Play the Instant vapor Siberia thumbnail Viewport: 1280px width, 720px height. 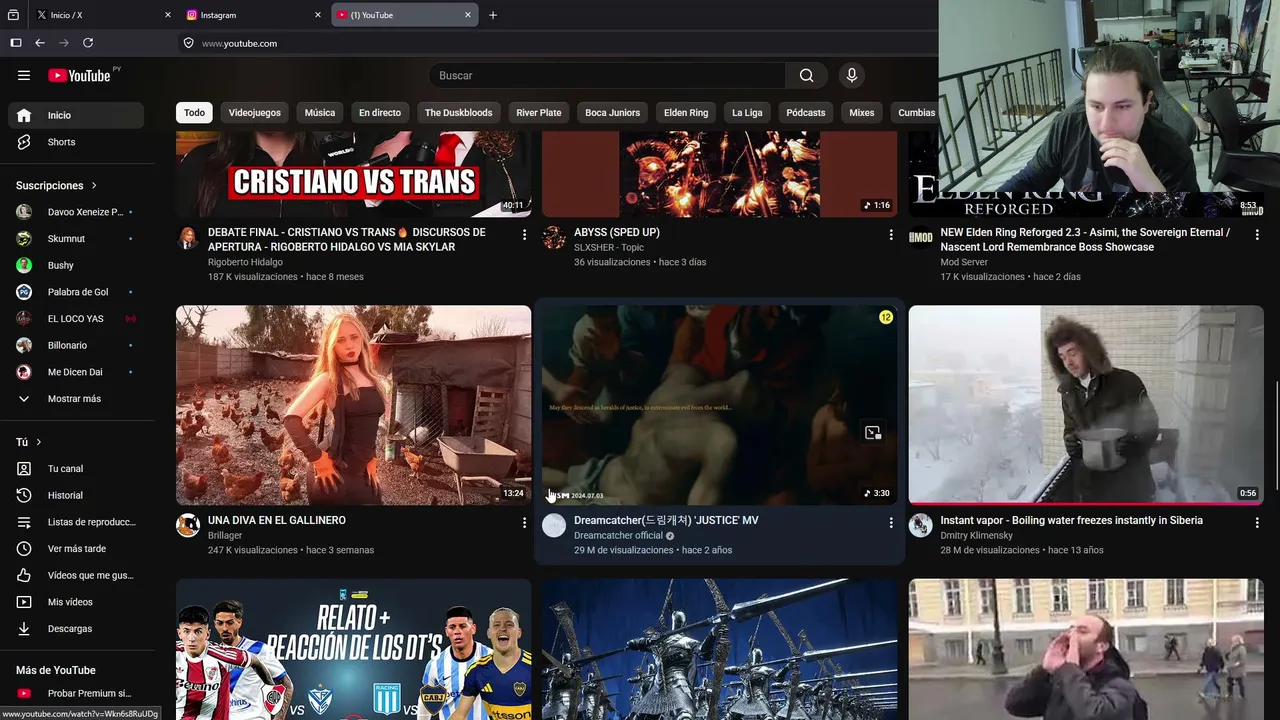pyautogui.click(x=1086, y=405)
